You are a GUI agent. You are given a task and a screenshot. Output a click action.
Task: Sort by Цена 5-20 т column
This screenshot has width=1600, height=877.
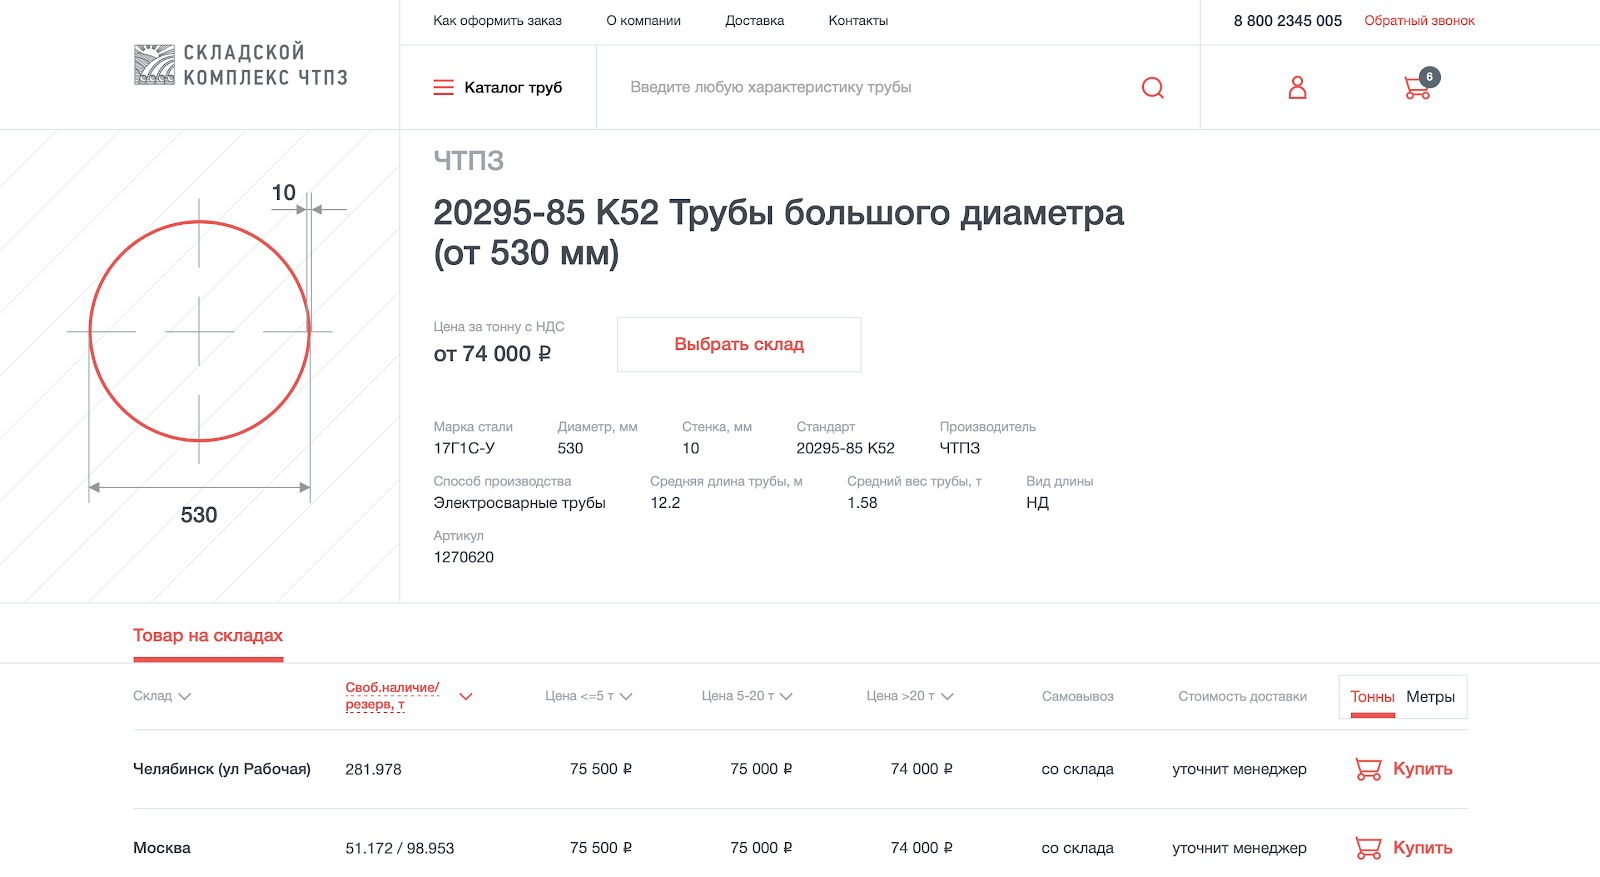click(786, 696)
